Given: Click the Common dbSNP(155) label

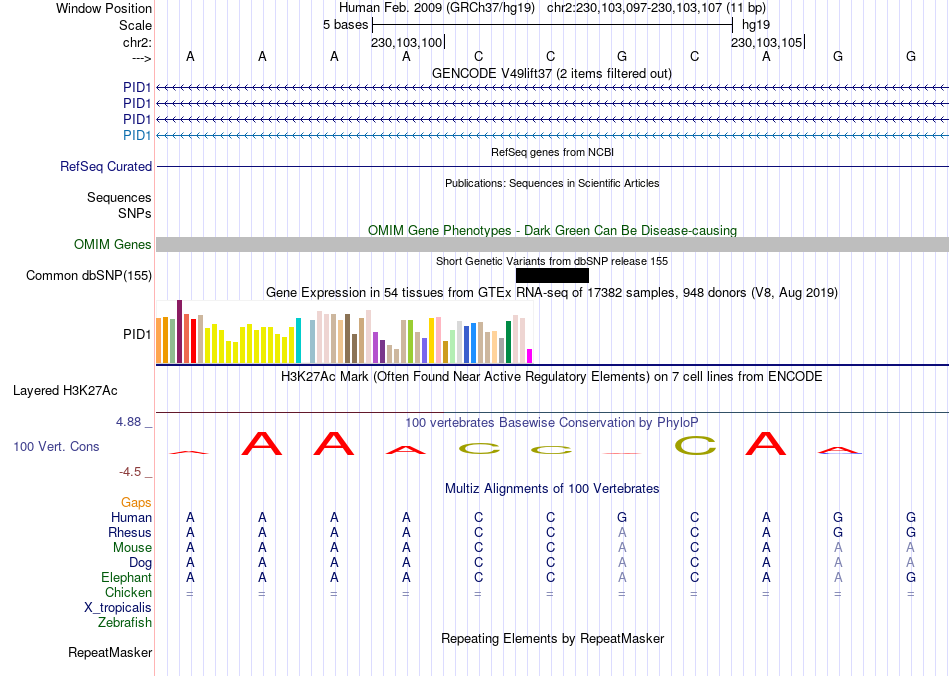Looking at the screenshot, I should pos(88,276).
